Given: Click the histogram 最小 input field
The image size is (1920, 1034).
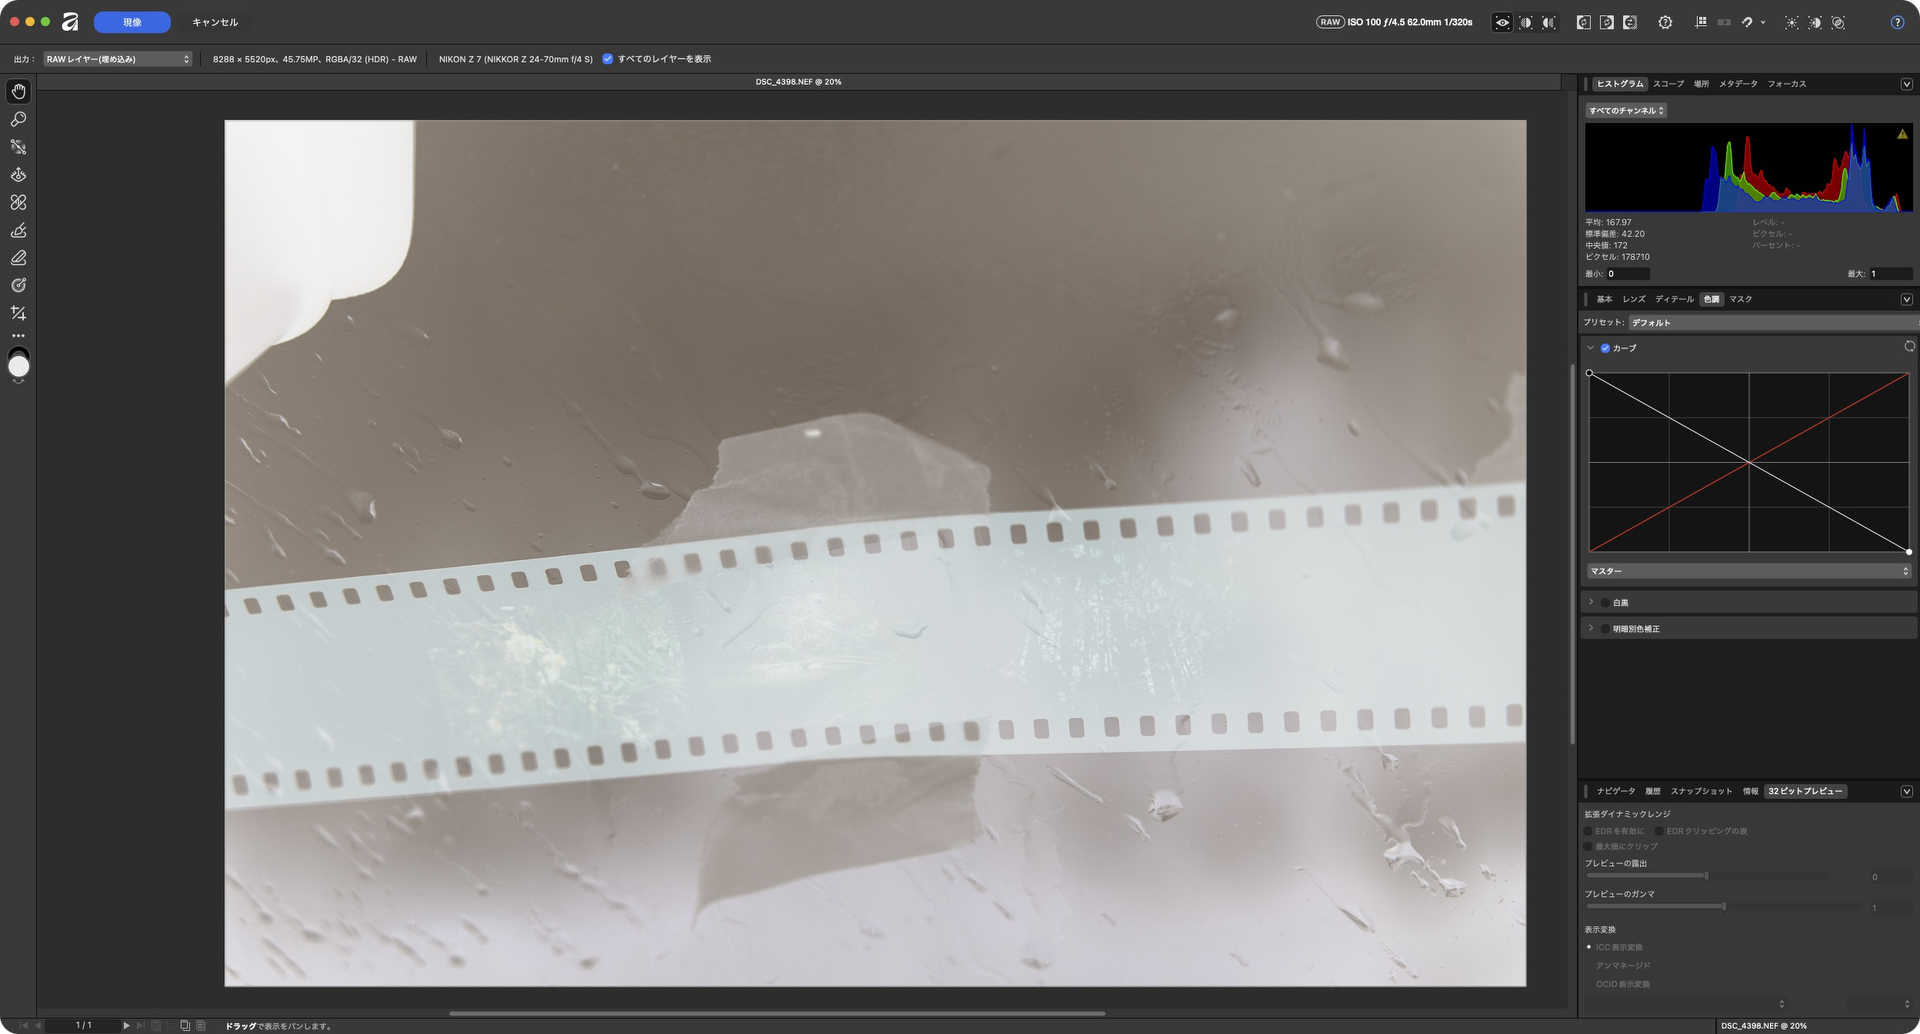Looking at the screenshot, I should tap(1627, 274).
